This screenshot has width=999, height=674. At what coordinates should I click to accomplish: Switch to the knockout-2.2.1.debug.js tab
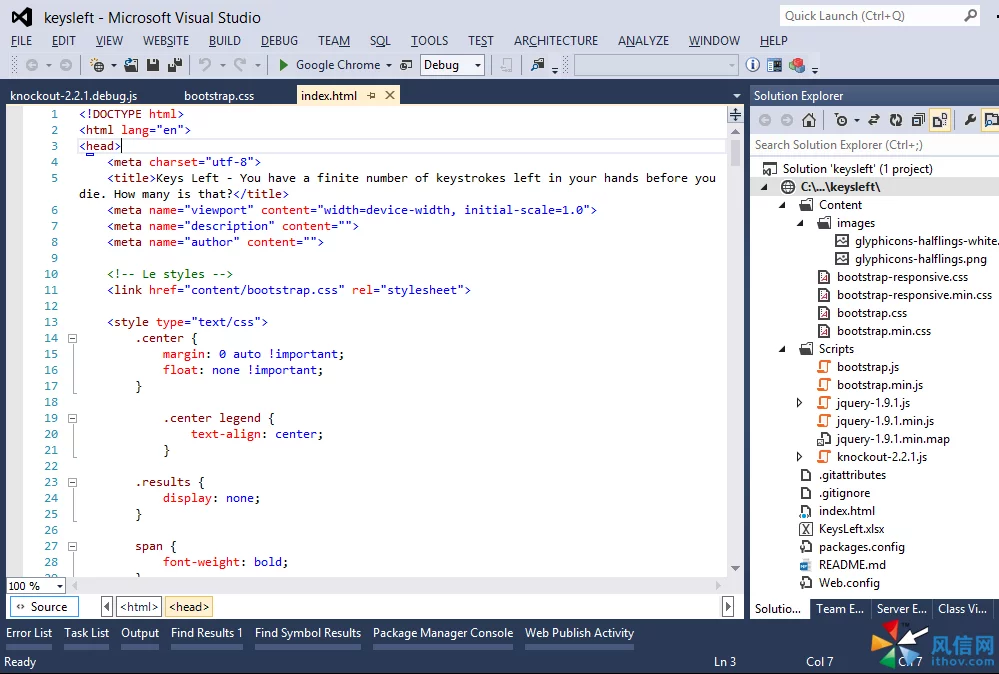(x=74, y=96)
